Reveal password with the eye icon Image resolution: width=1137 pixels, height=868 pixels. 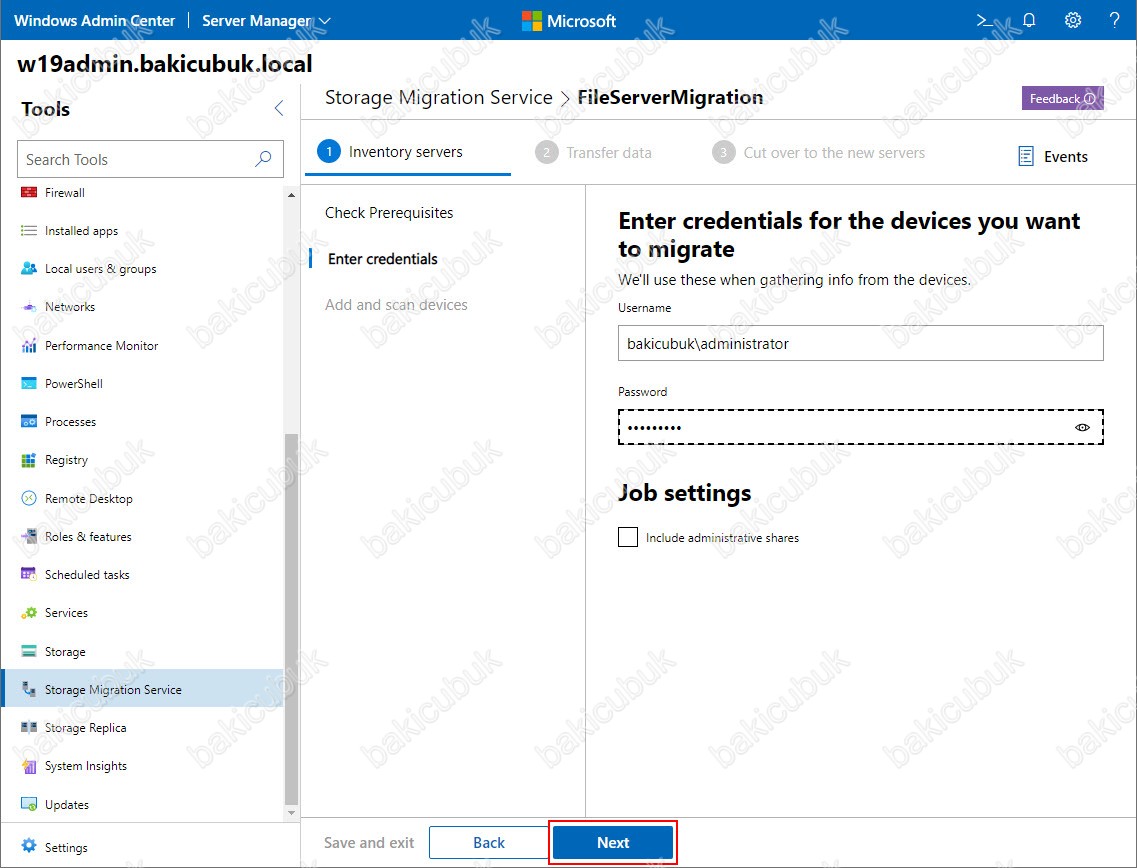coord(1082,427)
